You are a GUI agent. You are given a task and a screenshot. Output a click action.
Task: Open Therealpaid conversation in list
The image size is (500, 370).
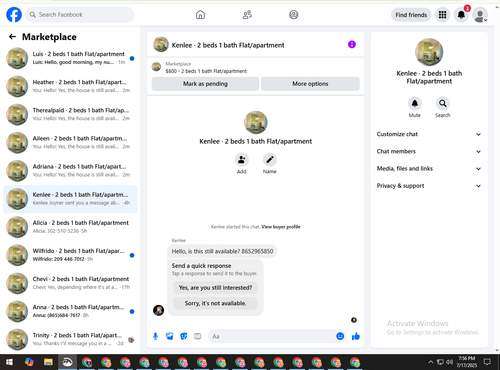70,114
